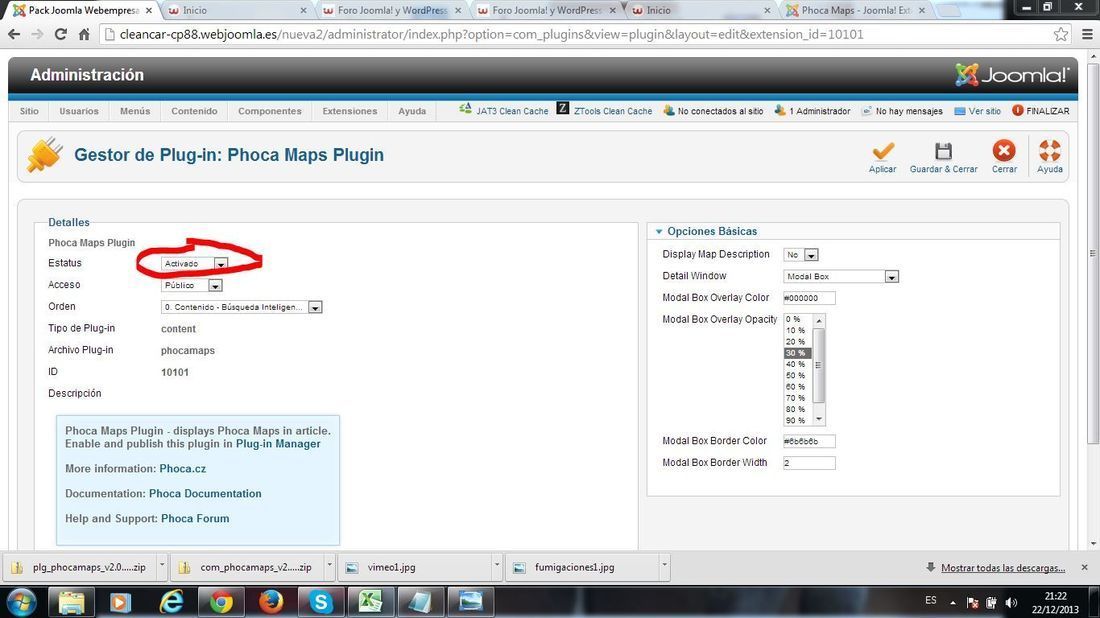Image resolution: width=1100 pixels, height=618 pixels.
Task: Close the downloads bar
Action: tap(1085, 567)
